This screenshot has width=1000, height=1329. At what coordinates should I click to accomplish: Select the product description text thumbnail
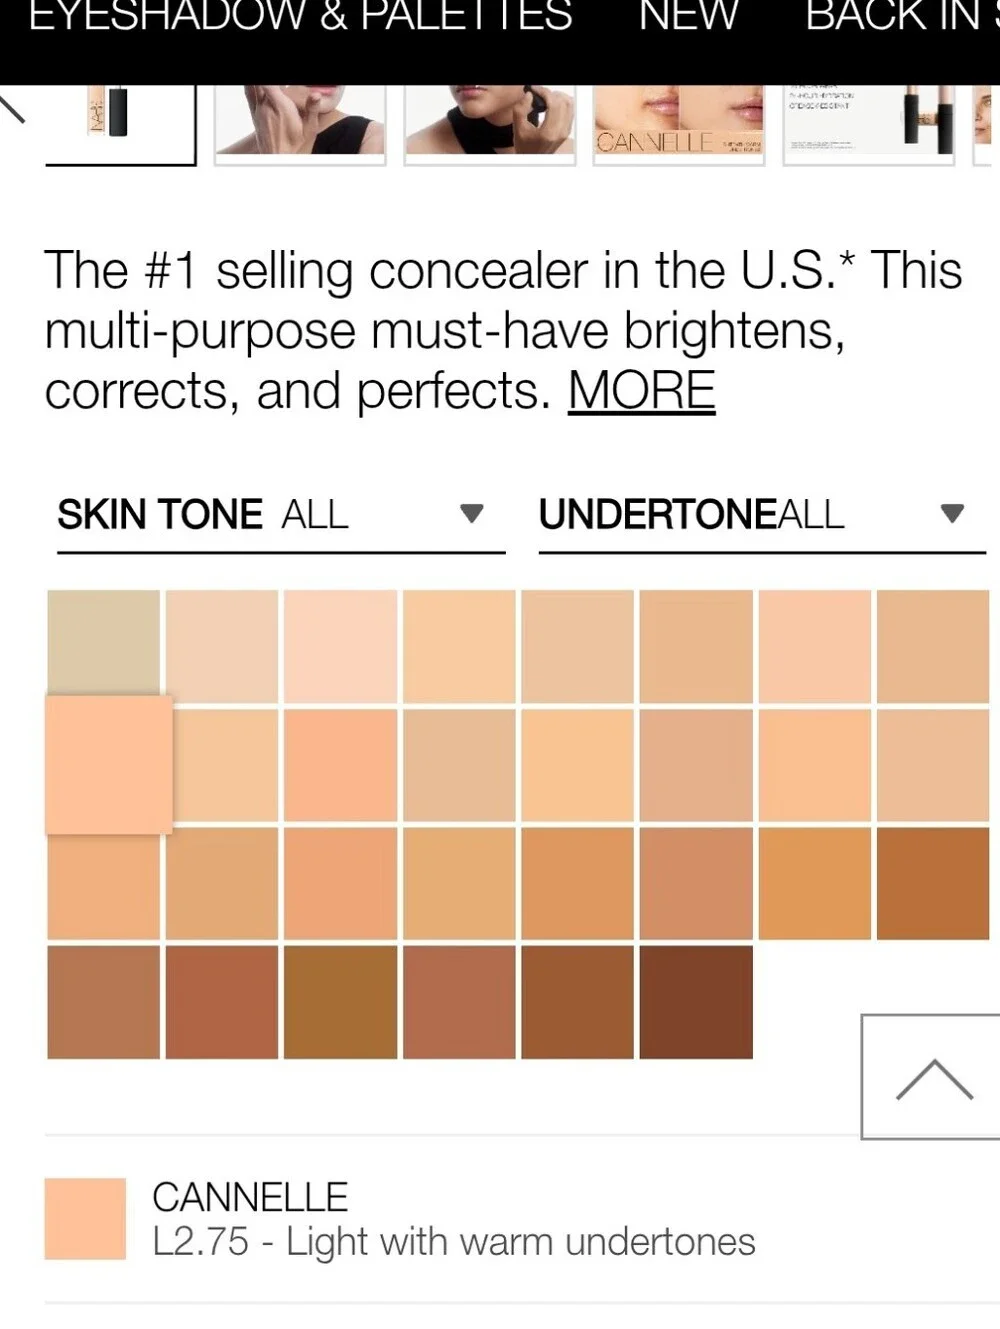pos(868,122)
